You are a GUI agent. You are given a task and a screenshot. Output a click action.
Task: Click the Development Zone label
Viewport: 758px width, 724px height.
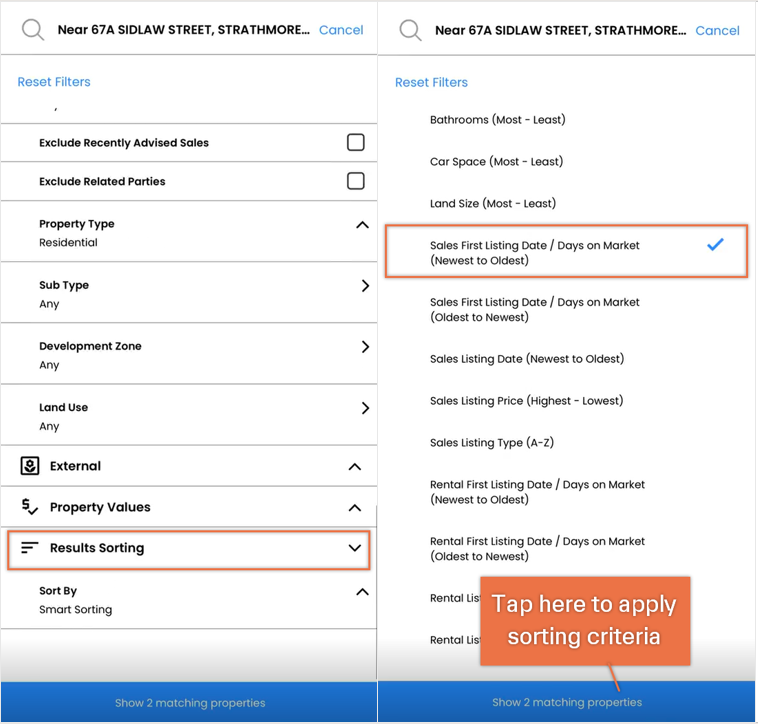coord(90,346)
